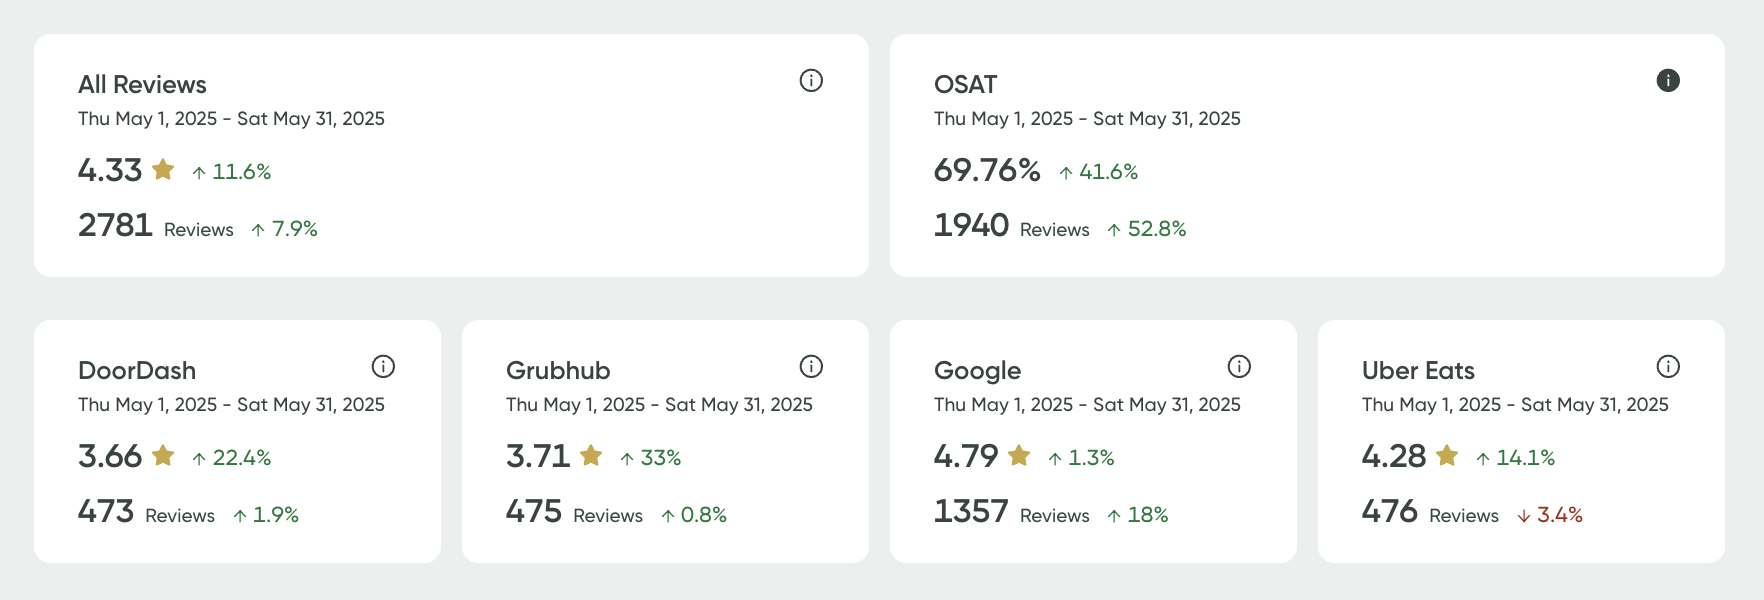
Task: Click the All Reviews info icon
Action: pos(811,80)
